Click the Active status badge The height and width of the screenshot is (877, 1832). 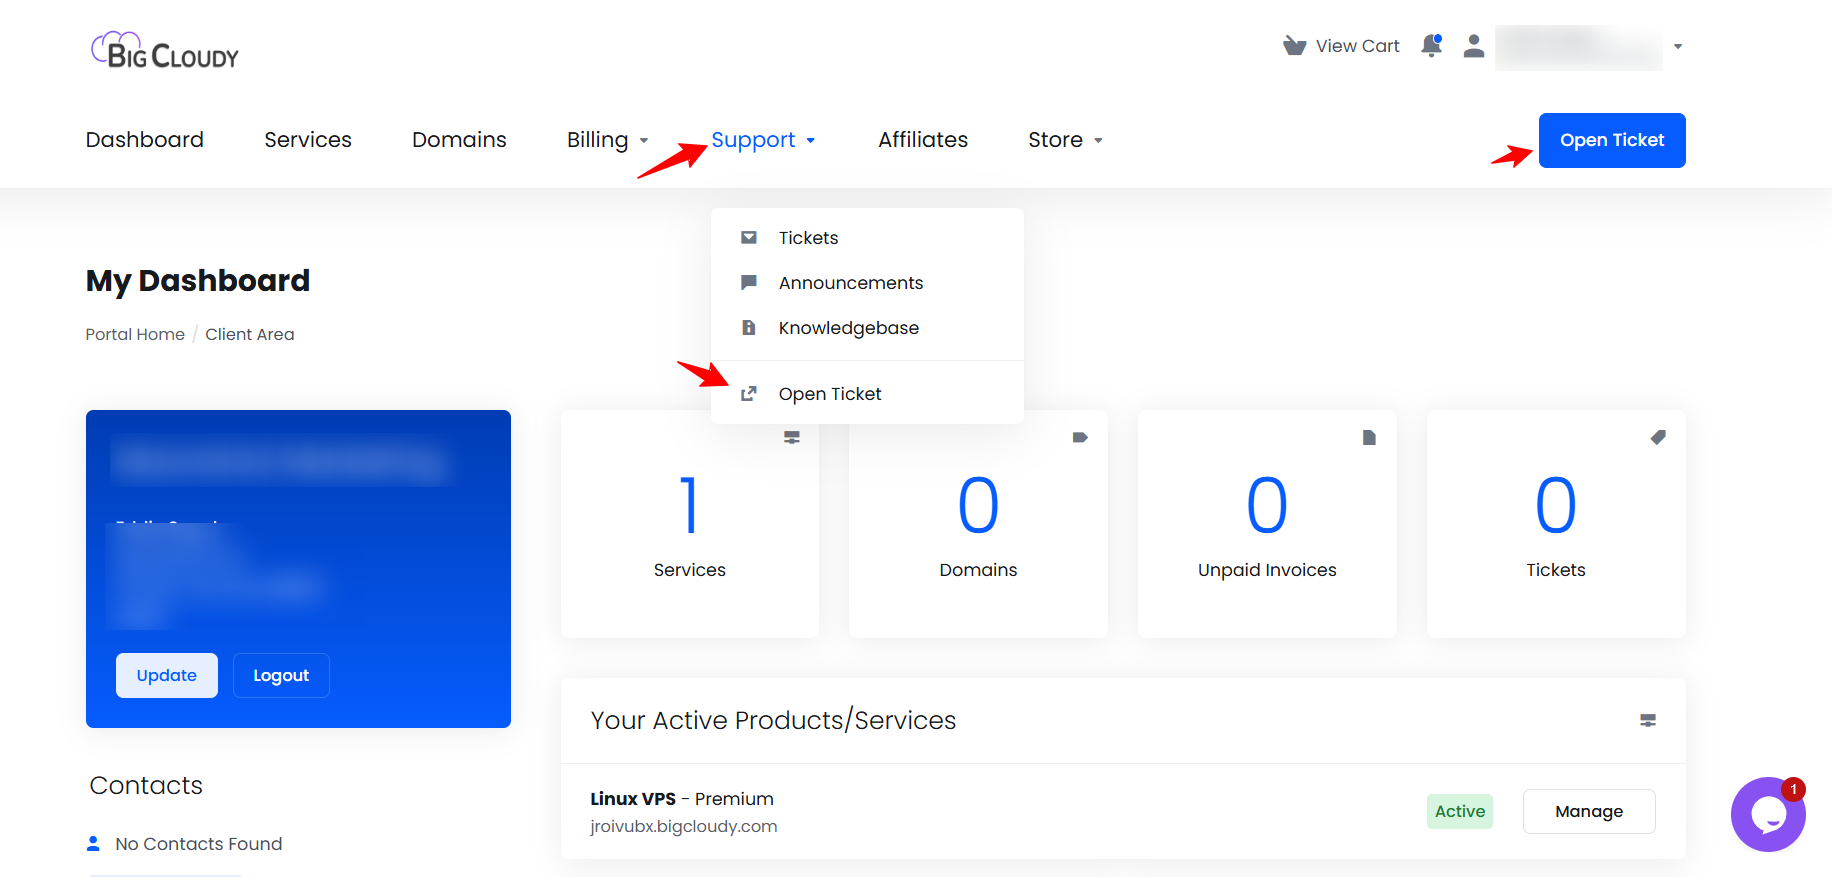point(1460,811)
